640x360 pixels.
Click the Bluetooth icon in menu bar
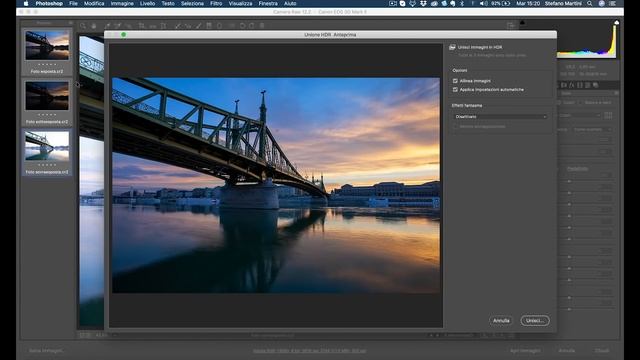(462, 3)
